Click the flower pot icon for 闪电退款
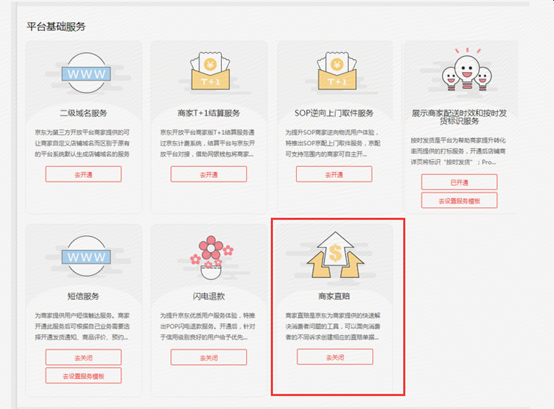 click(211, 257)
